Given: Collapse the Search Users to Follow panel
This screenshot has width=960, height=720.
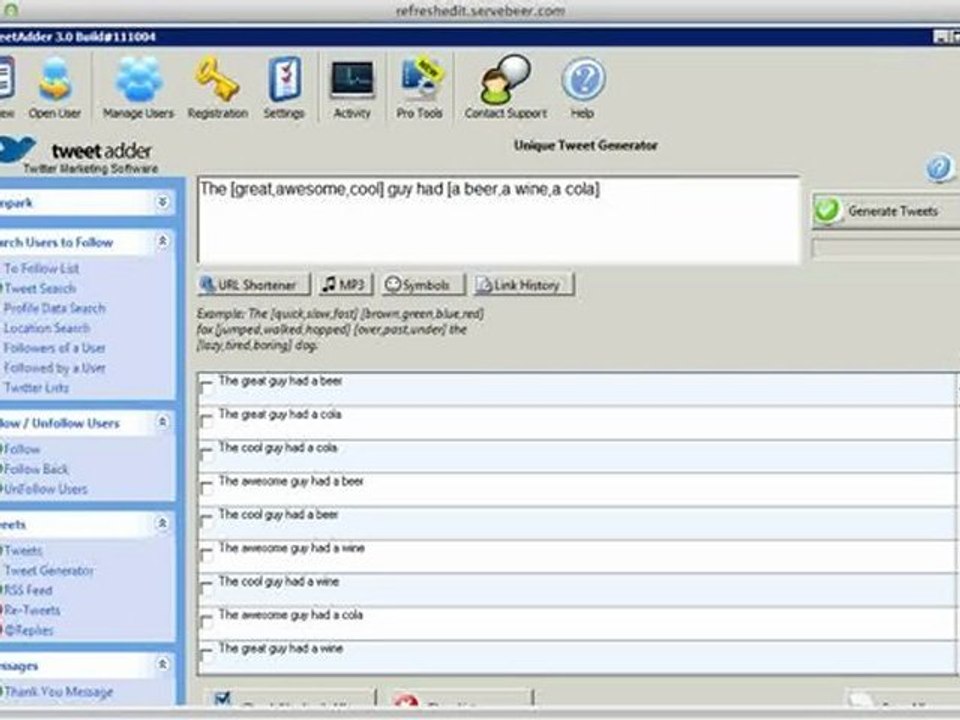Looking at the screenshot, I should coord(162,241).
